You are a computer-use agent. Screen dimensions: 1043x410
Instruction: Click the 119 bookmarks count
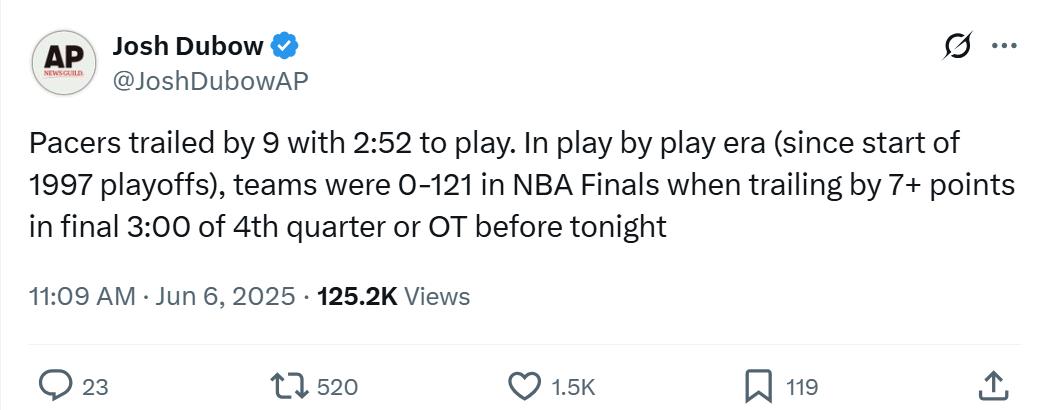click(x=802, y=387)
